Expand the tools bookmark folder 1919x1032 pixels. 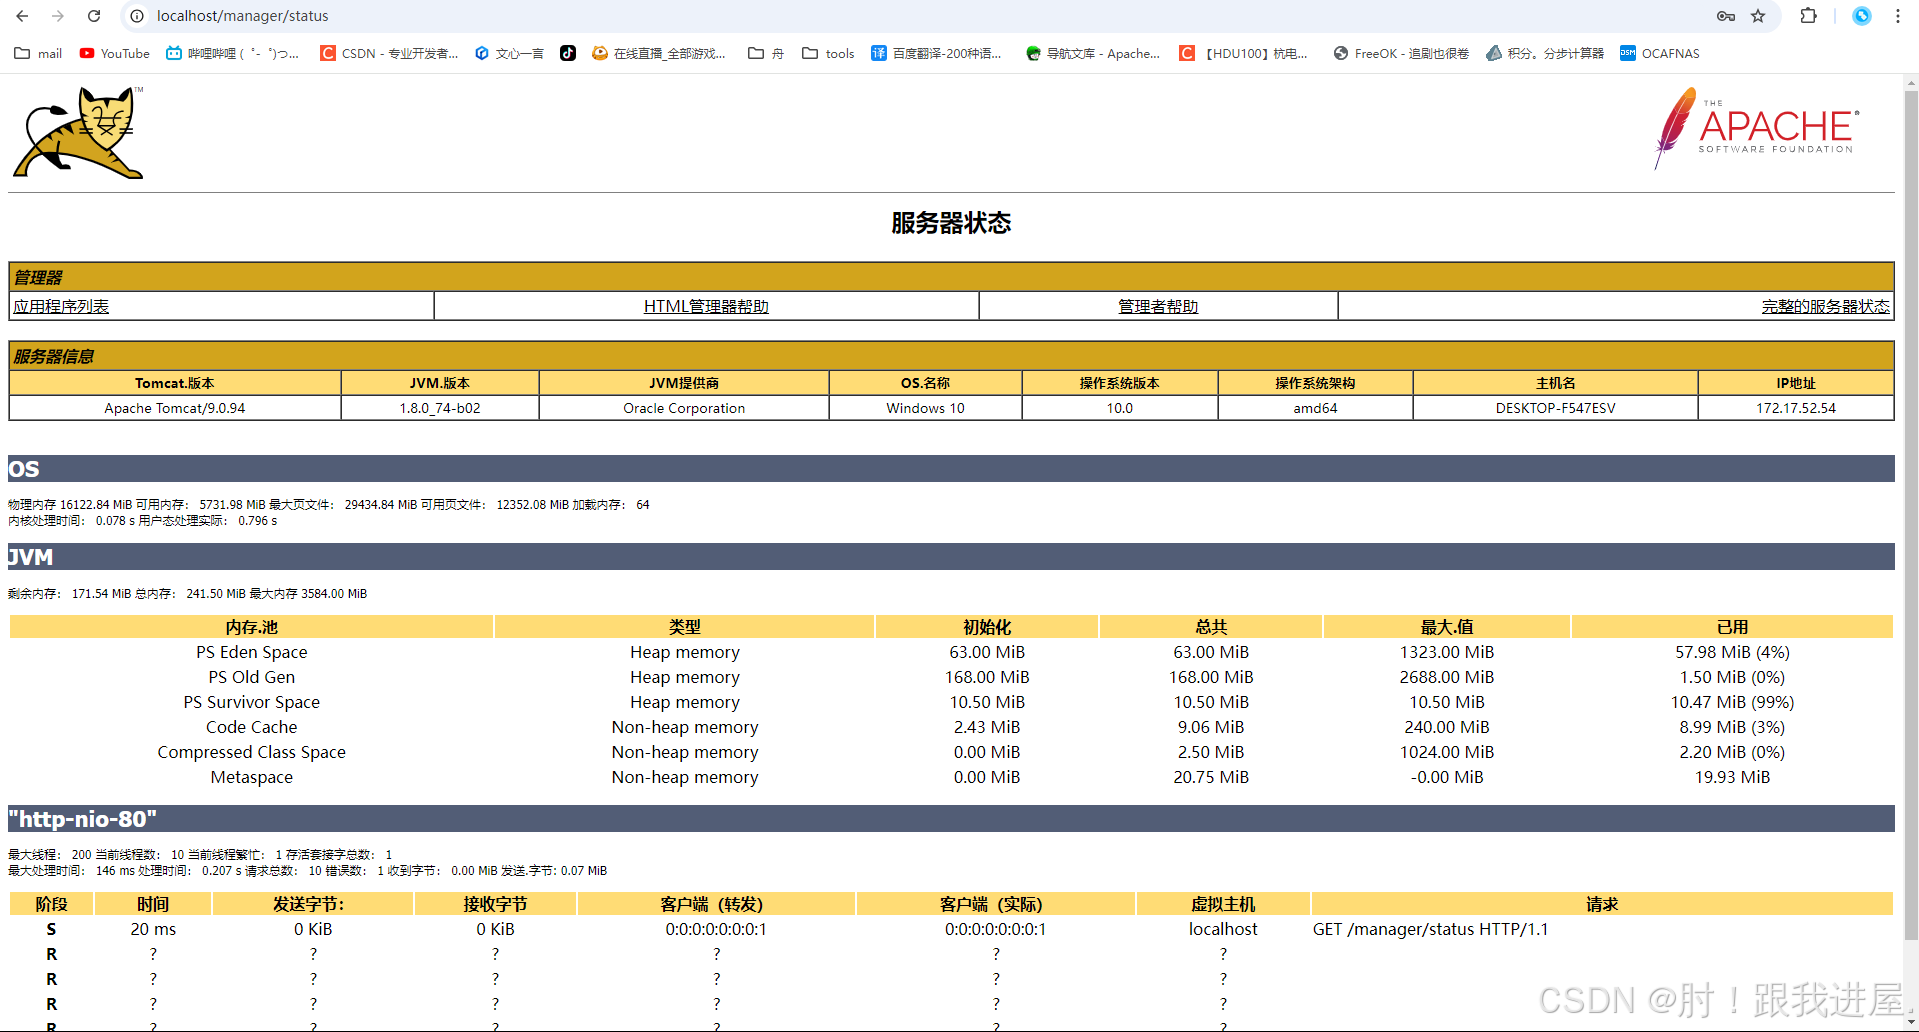827,53
